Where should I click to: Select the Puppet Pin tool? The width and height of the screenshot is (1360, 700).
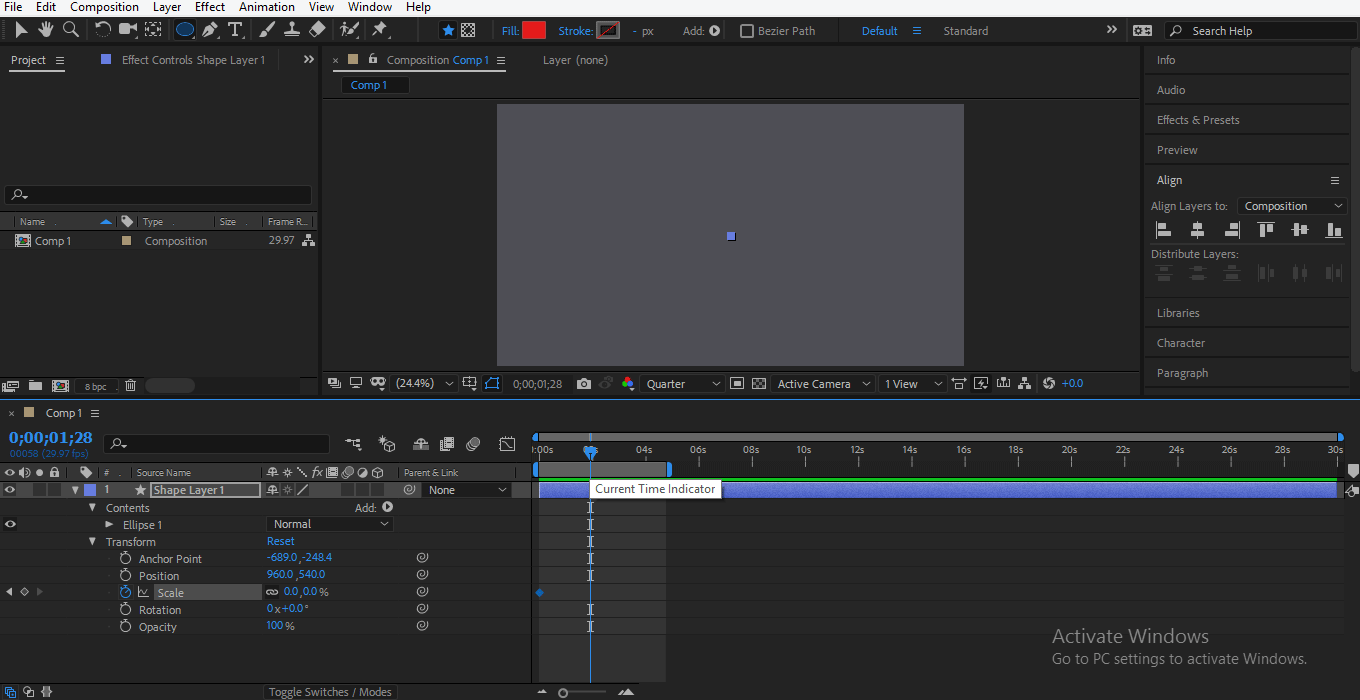pos(380,30)
